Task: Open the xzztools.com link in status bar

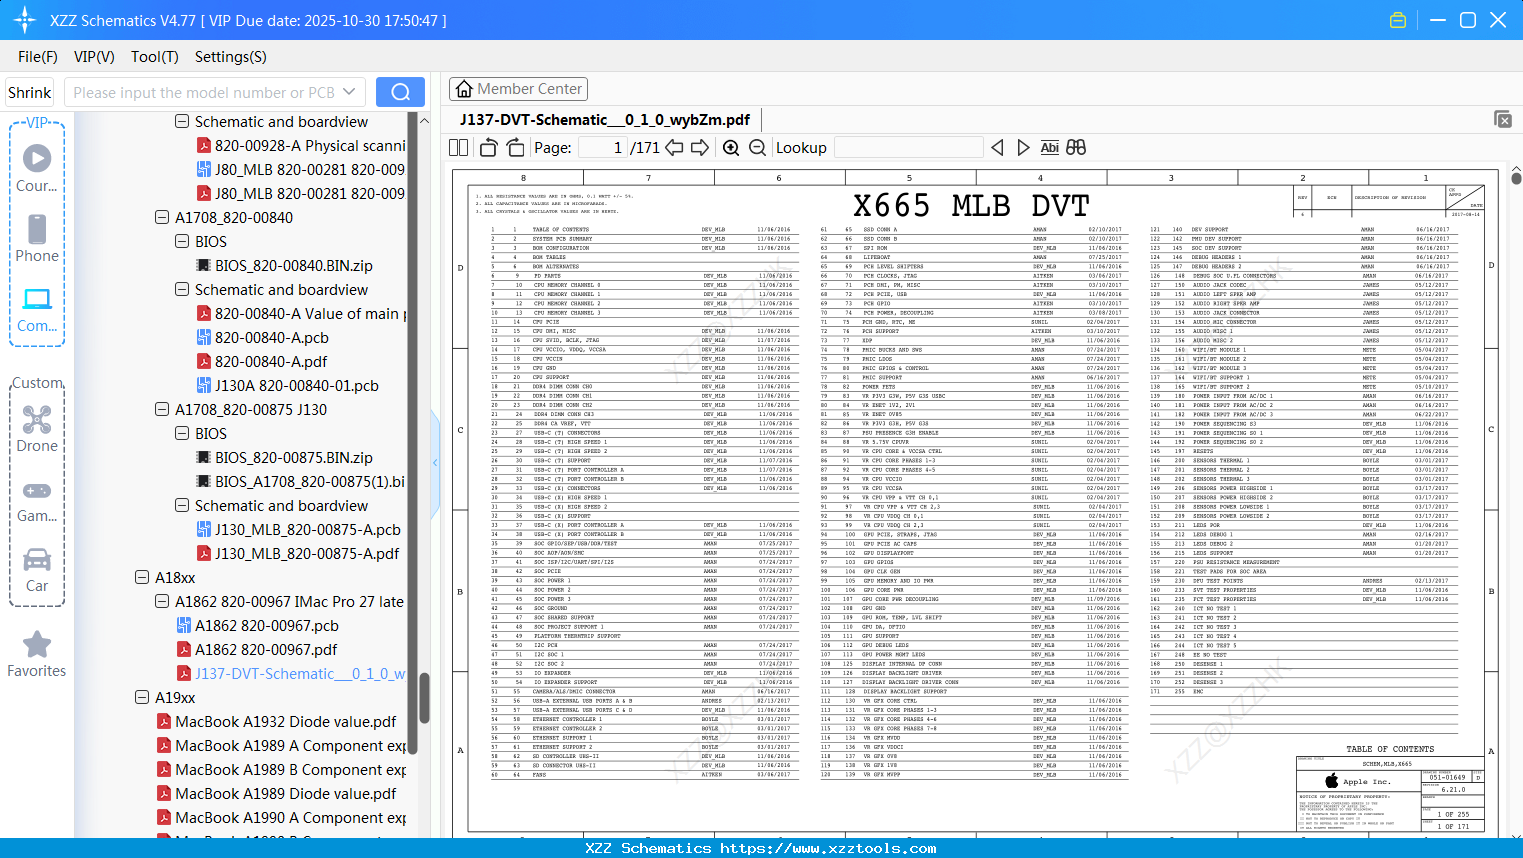Action: [x=828, y=849]
